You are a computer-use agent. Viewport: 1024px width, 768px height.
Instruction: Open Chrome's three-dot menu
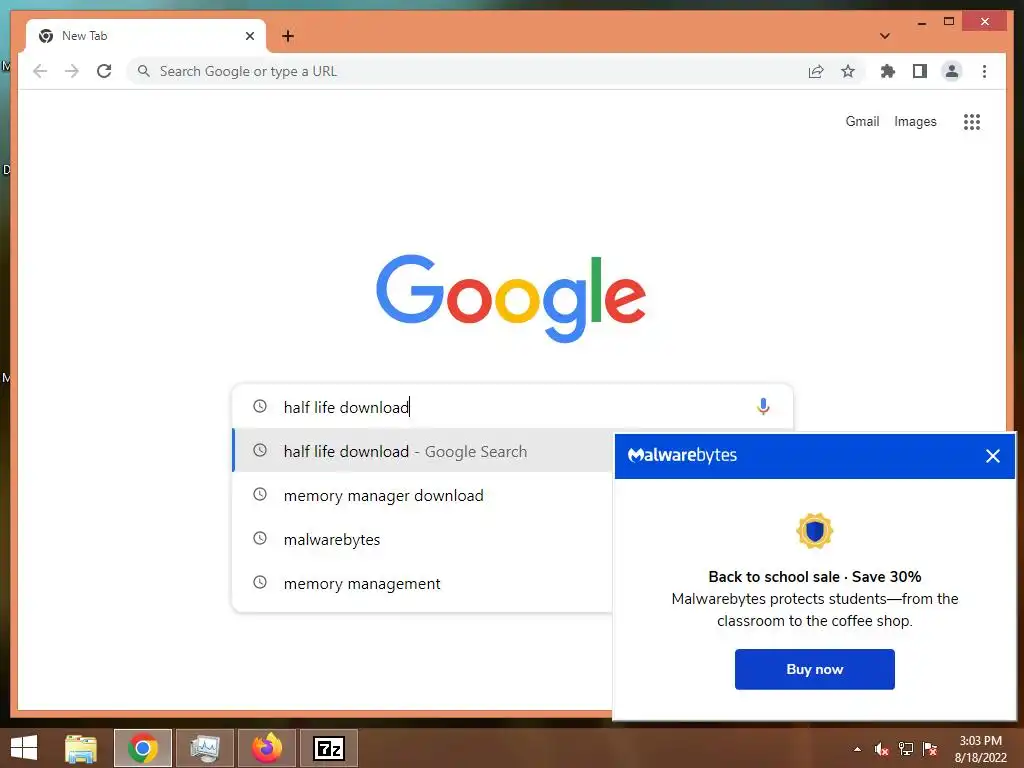pos(984,71)
